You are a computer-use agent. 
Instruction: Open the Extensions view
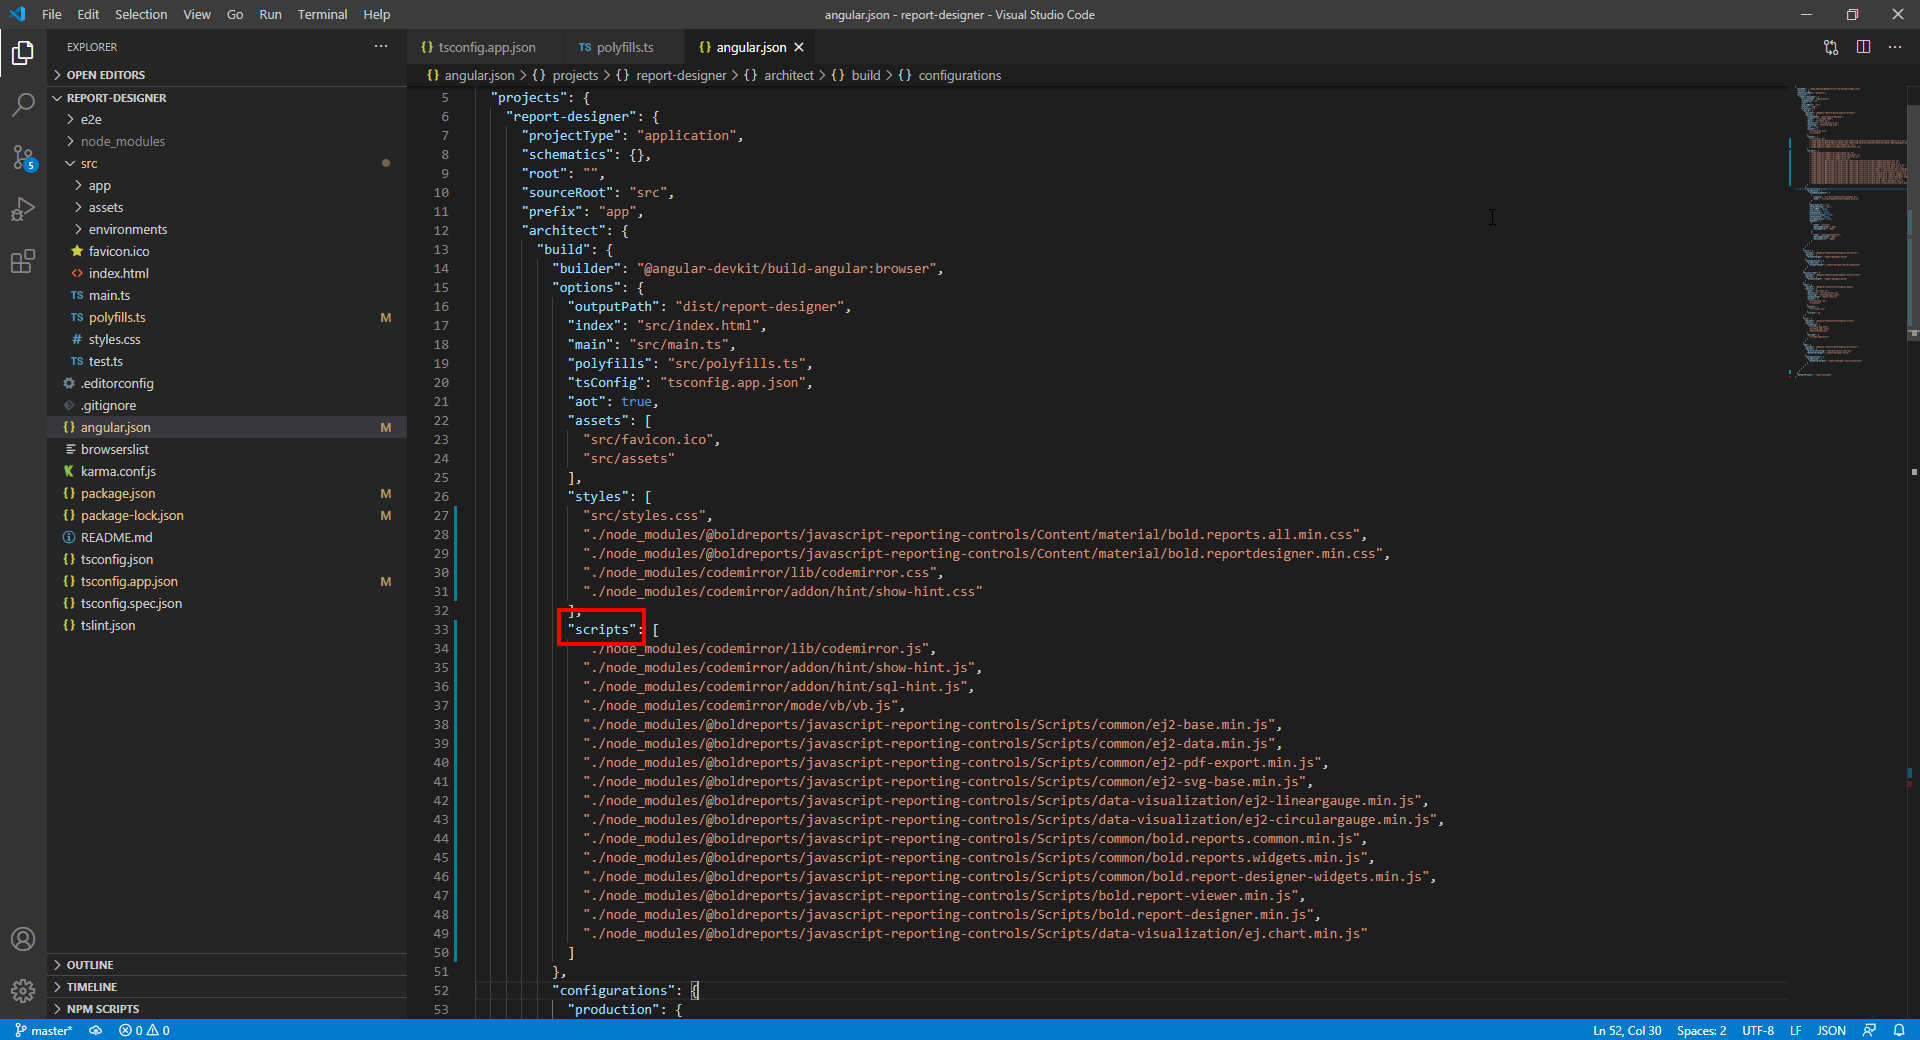tap(23, 262)
